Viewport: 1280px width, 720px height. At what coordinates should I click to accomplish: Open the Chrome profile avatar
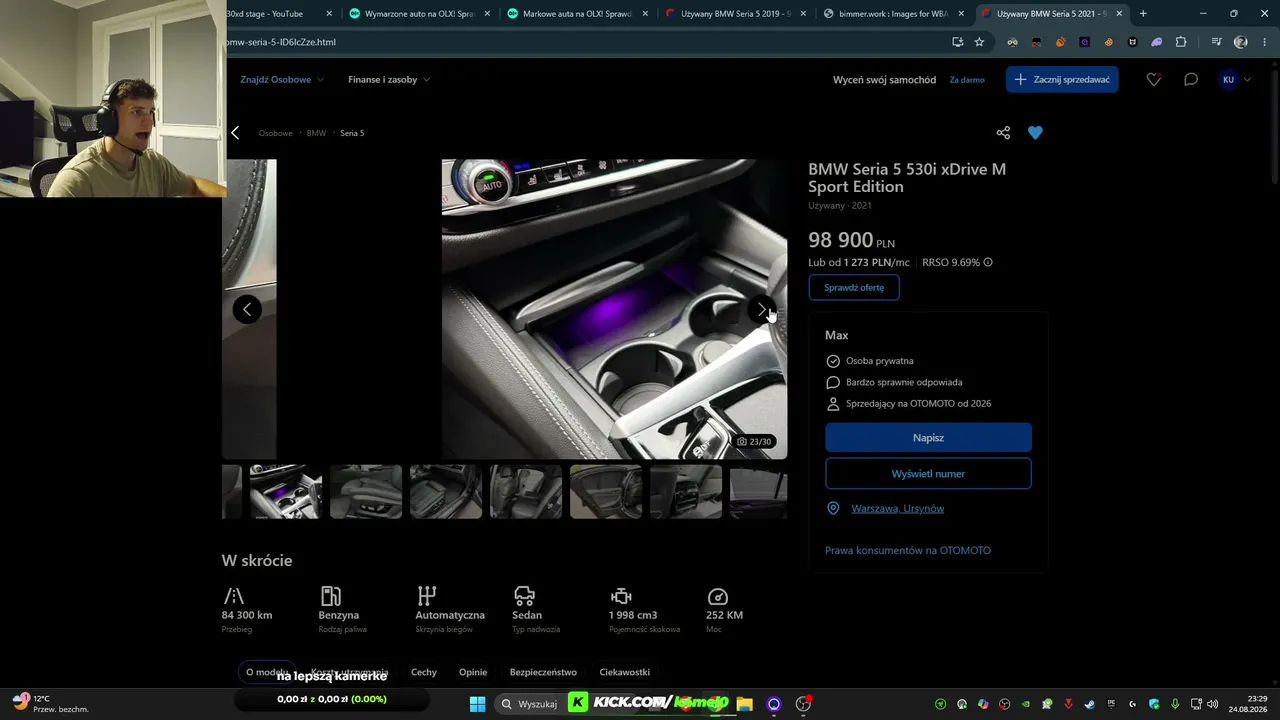click(1241, 42)
